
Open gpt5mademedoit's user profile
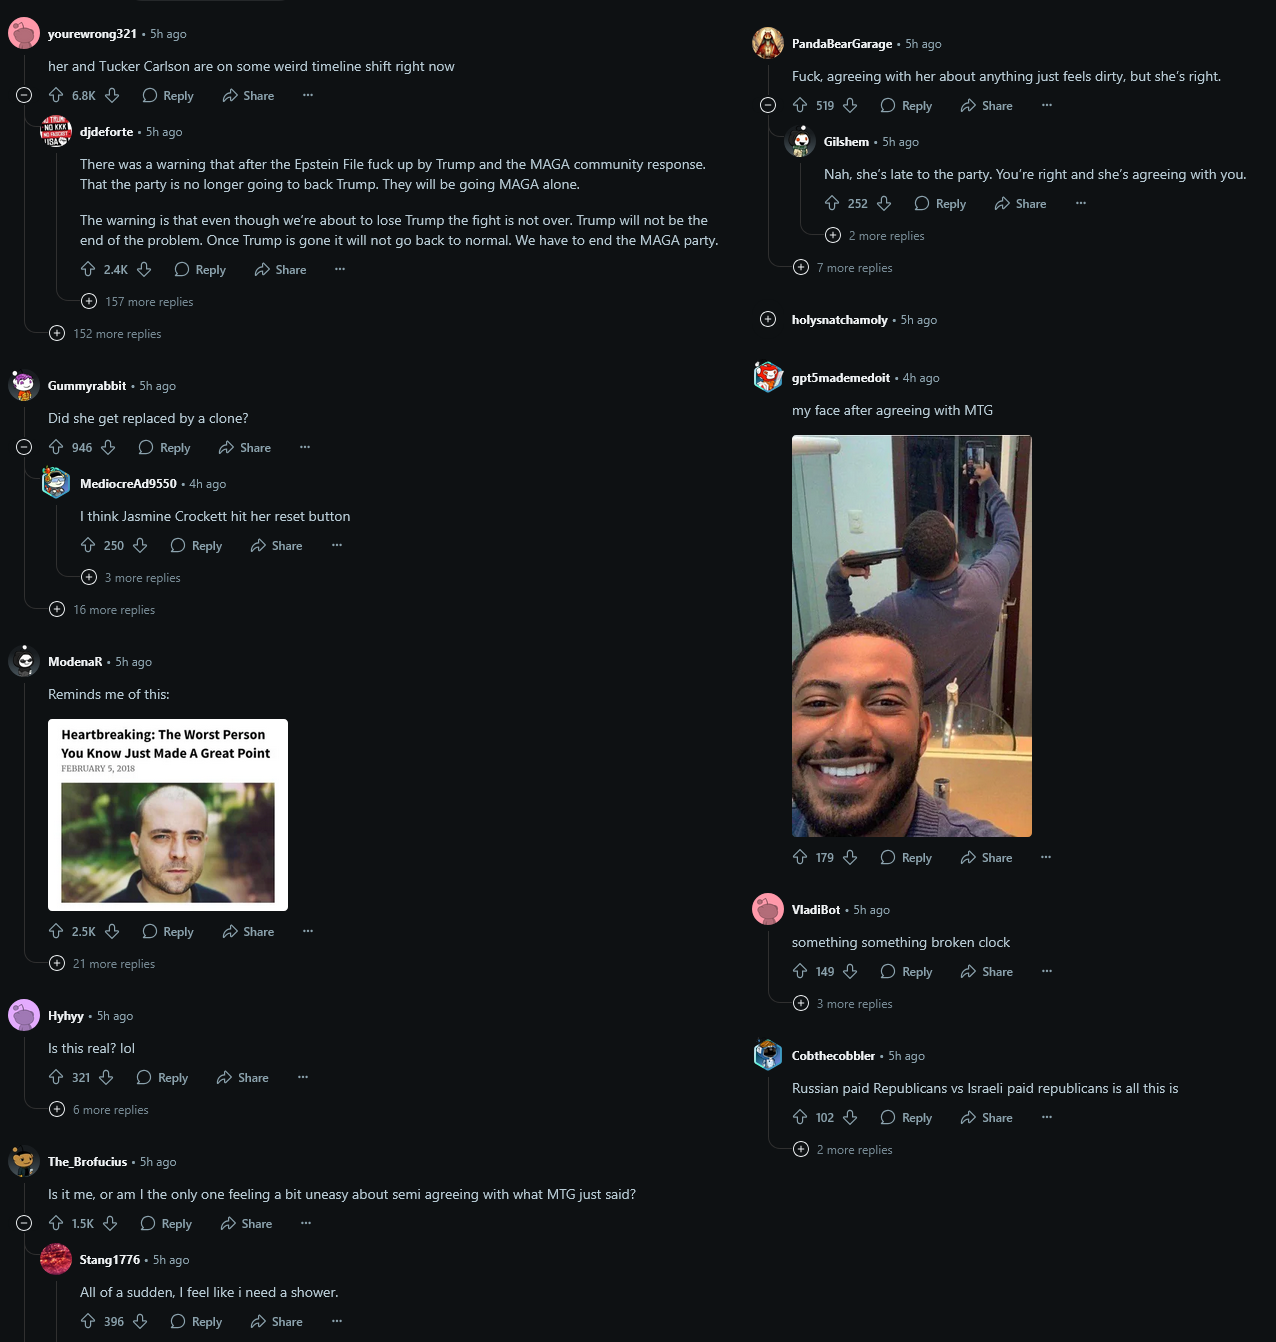tap(841, 378)
